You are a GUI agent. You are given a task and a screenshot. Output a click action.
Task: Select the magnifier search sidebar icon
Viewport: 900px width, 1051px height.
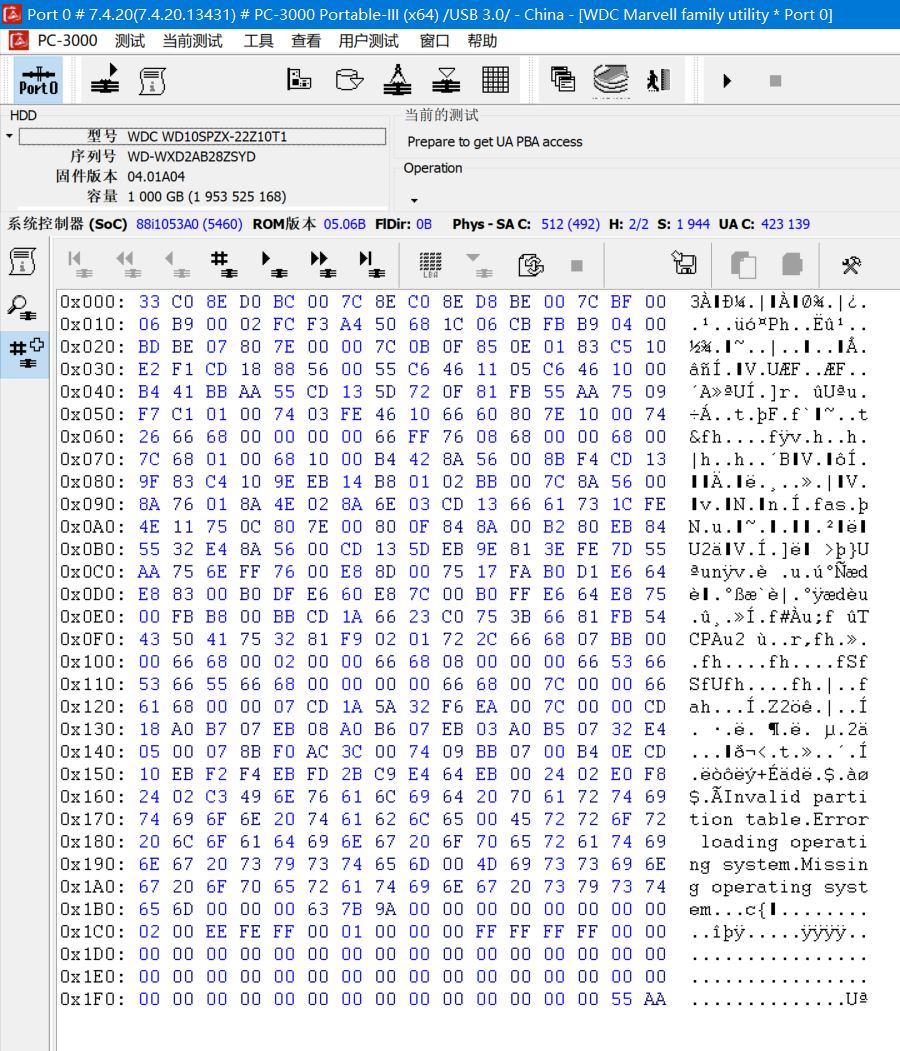point(22,308)
